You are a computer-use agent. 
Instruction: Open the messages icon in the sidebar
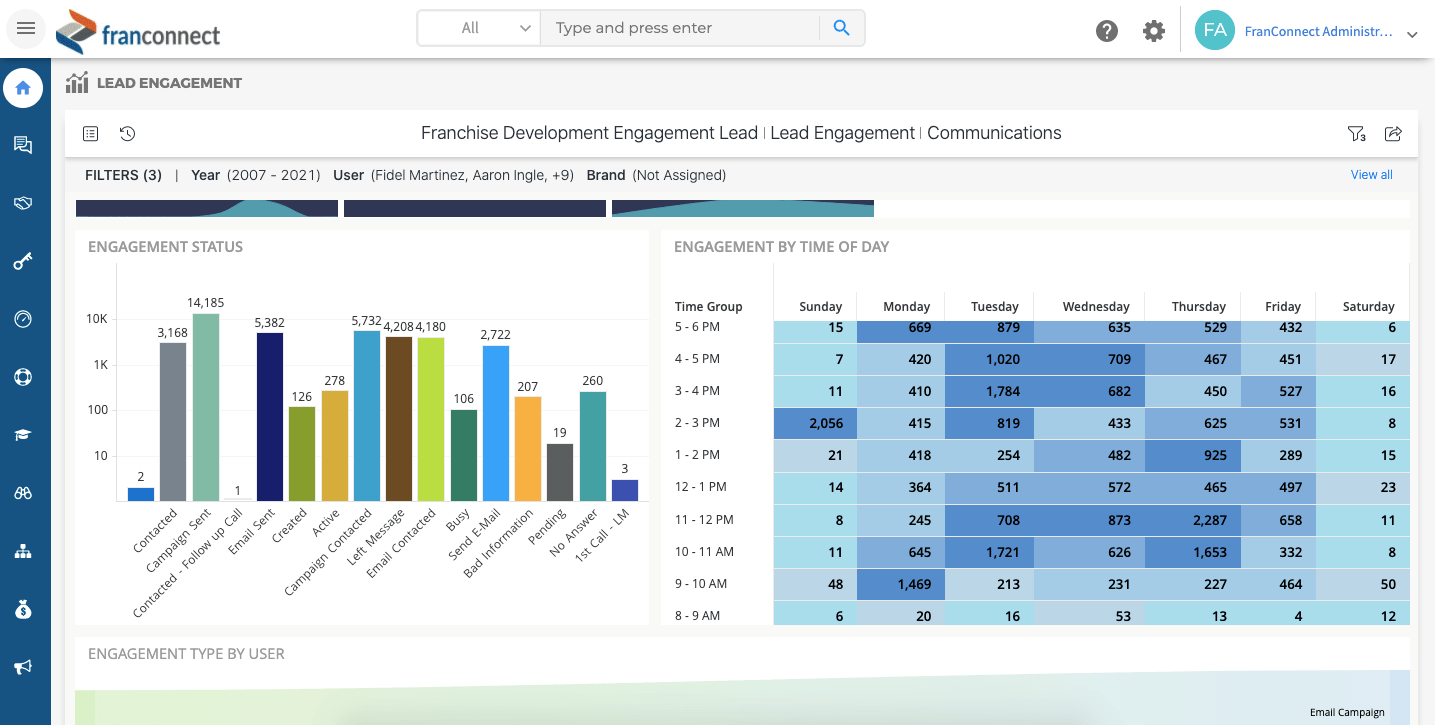23,144
